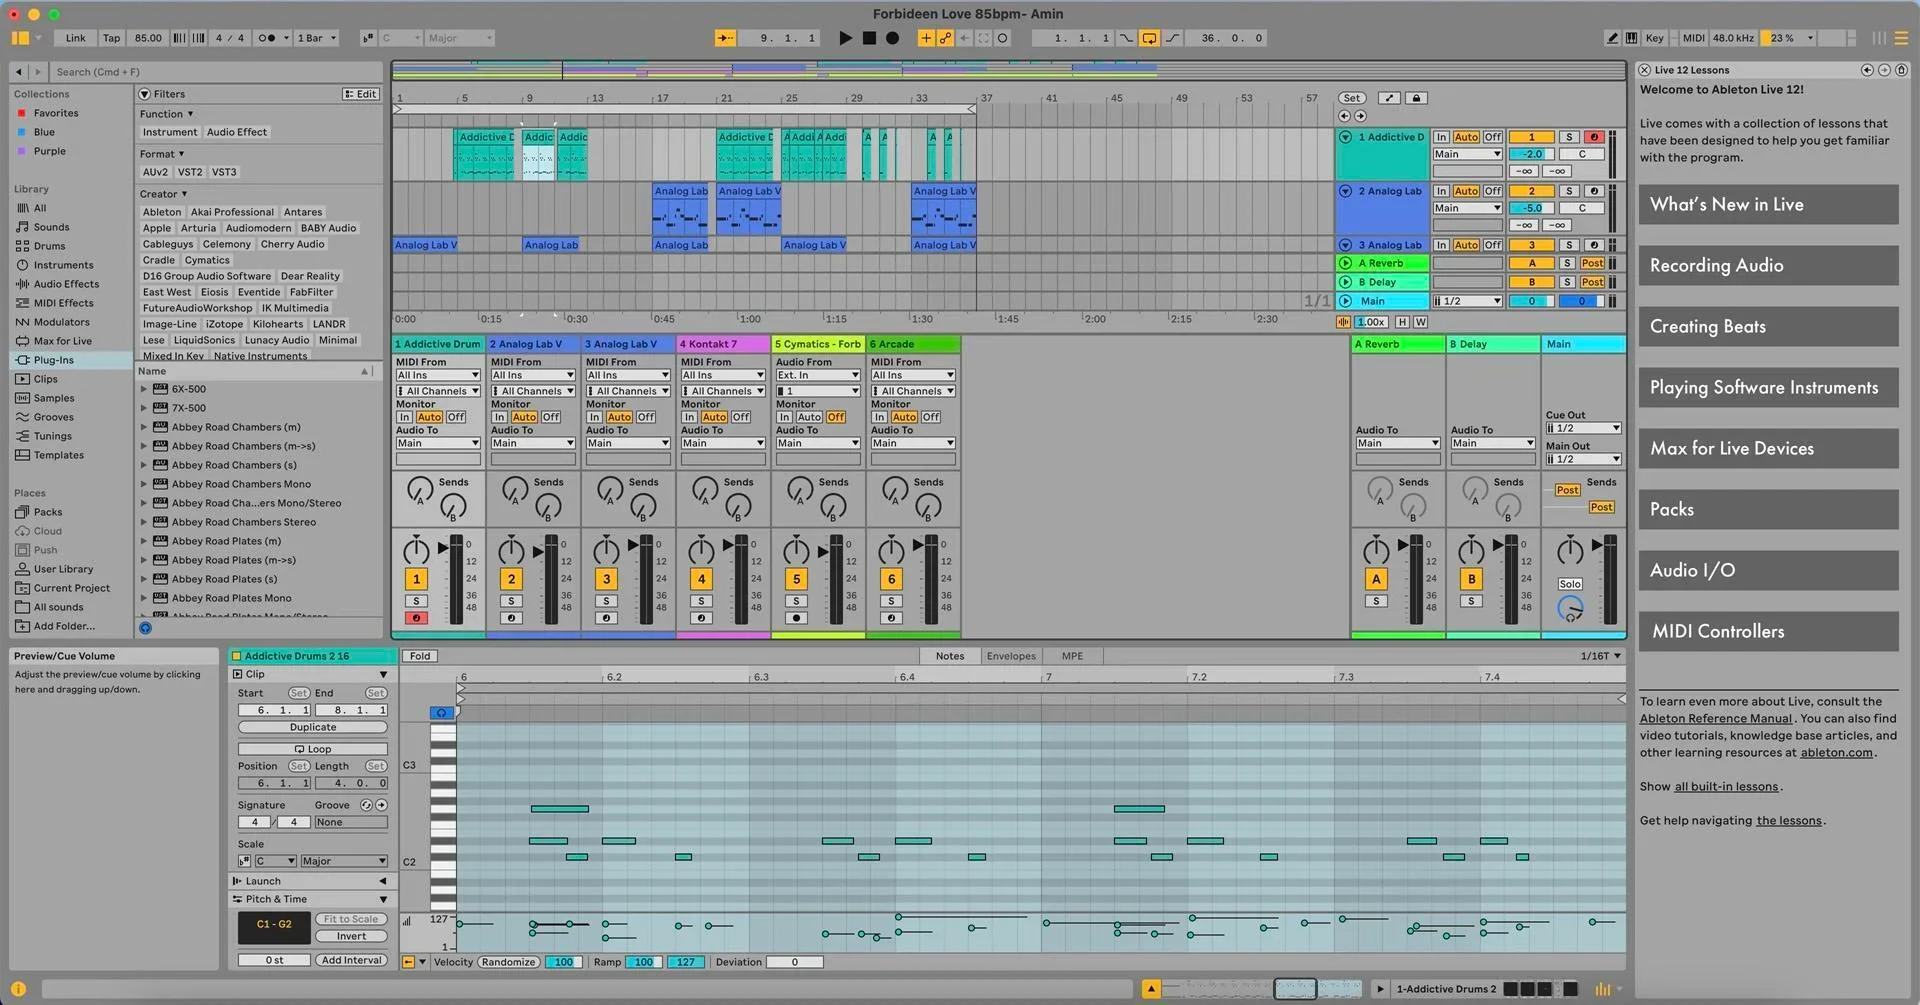Open the Key map mode

1654,38
